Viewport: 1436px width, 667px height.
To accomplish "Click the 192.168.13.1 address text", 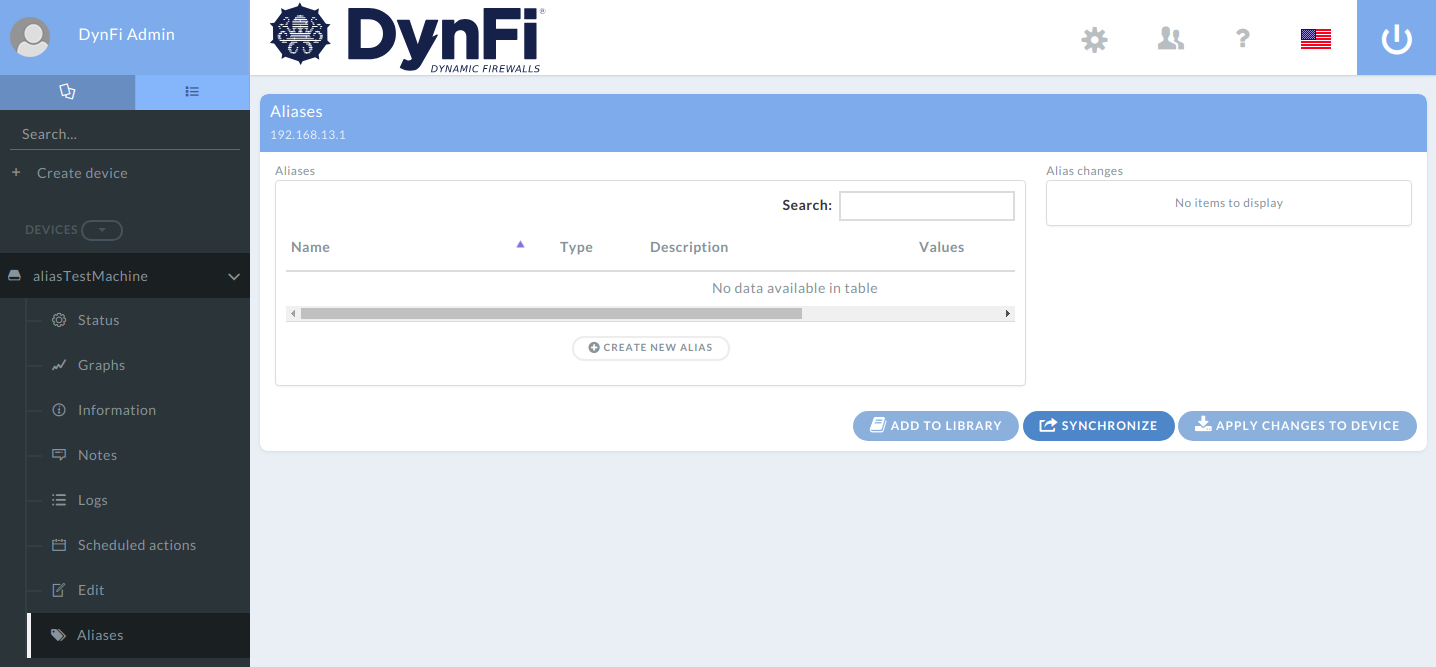I will (308, 134).
